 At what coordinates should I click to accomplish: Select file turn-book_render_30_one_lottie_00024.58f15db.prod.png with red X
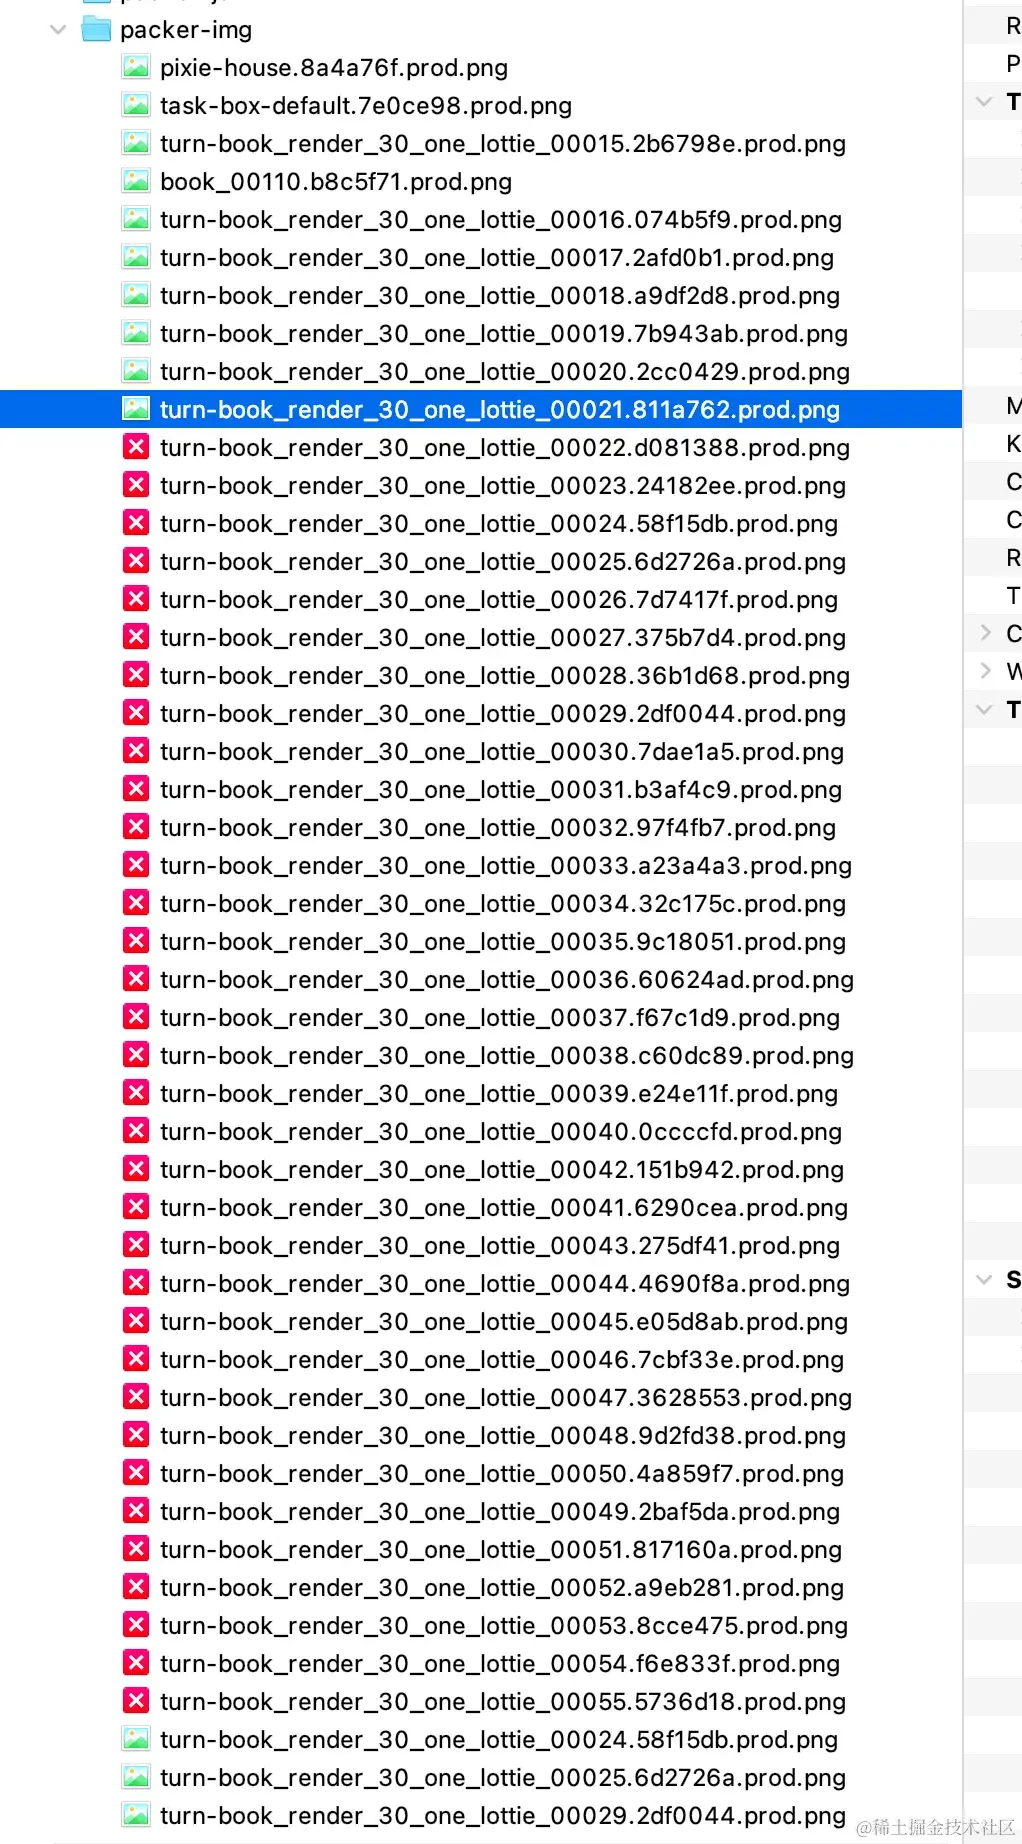click(499, 524)
